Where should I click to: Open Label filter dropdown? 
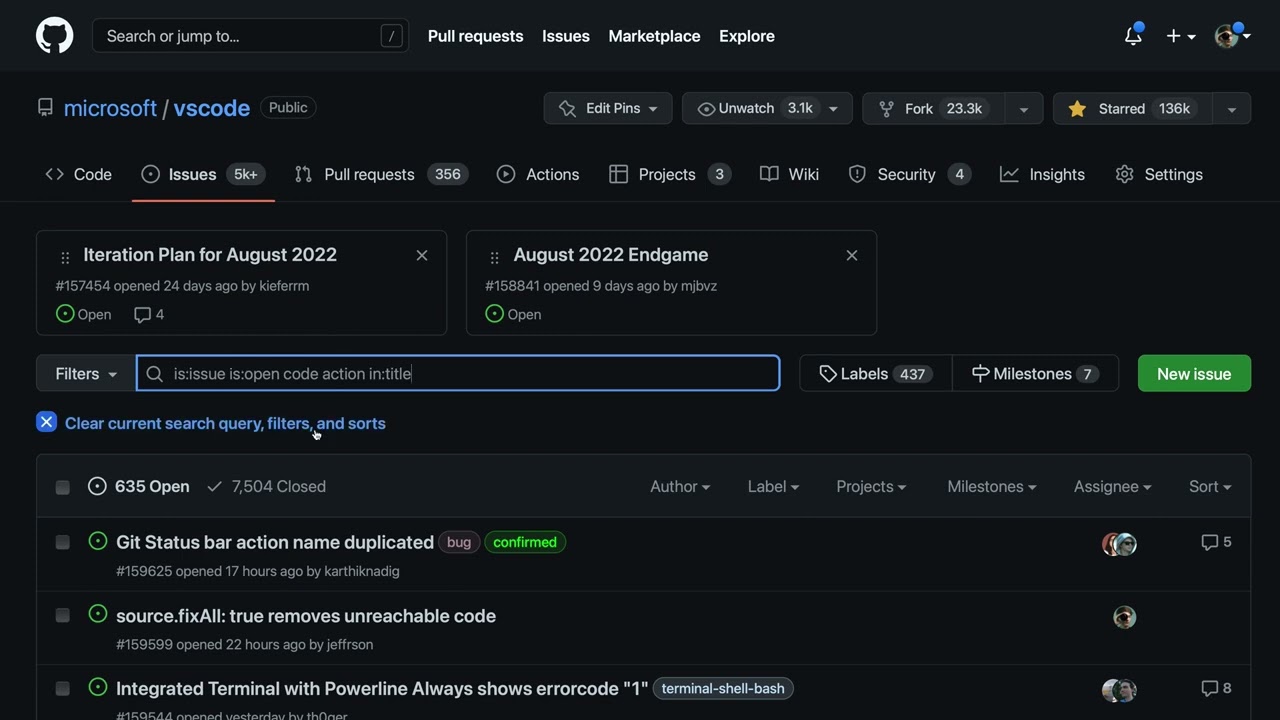coord(773,486)
